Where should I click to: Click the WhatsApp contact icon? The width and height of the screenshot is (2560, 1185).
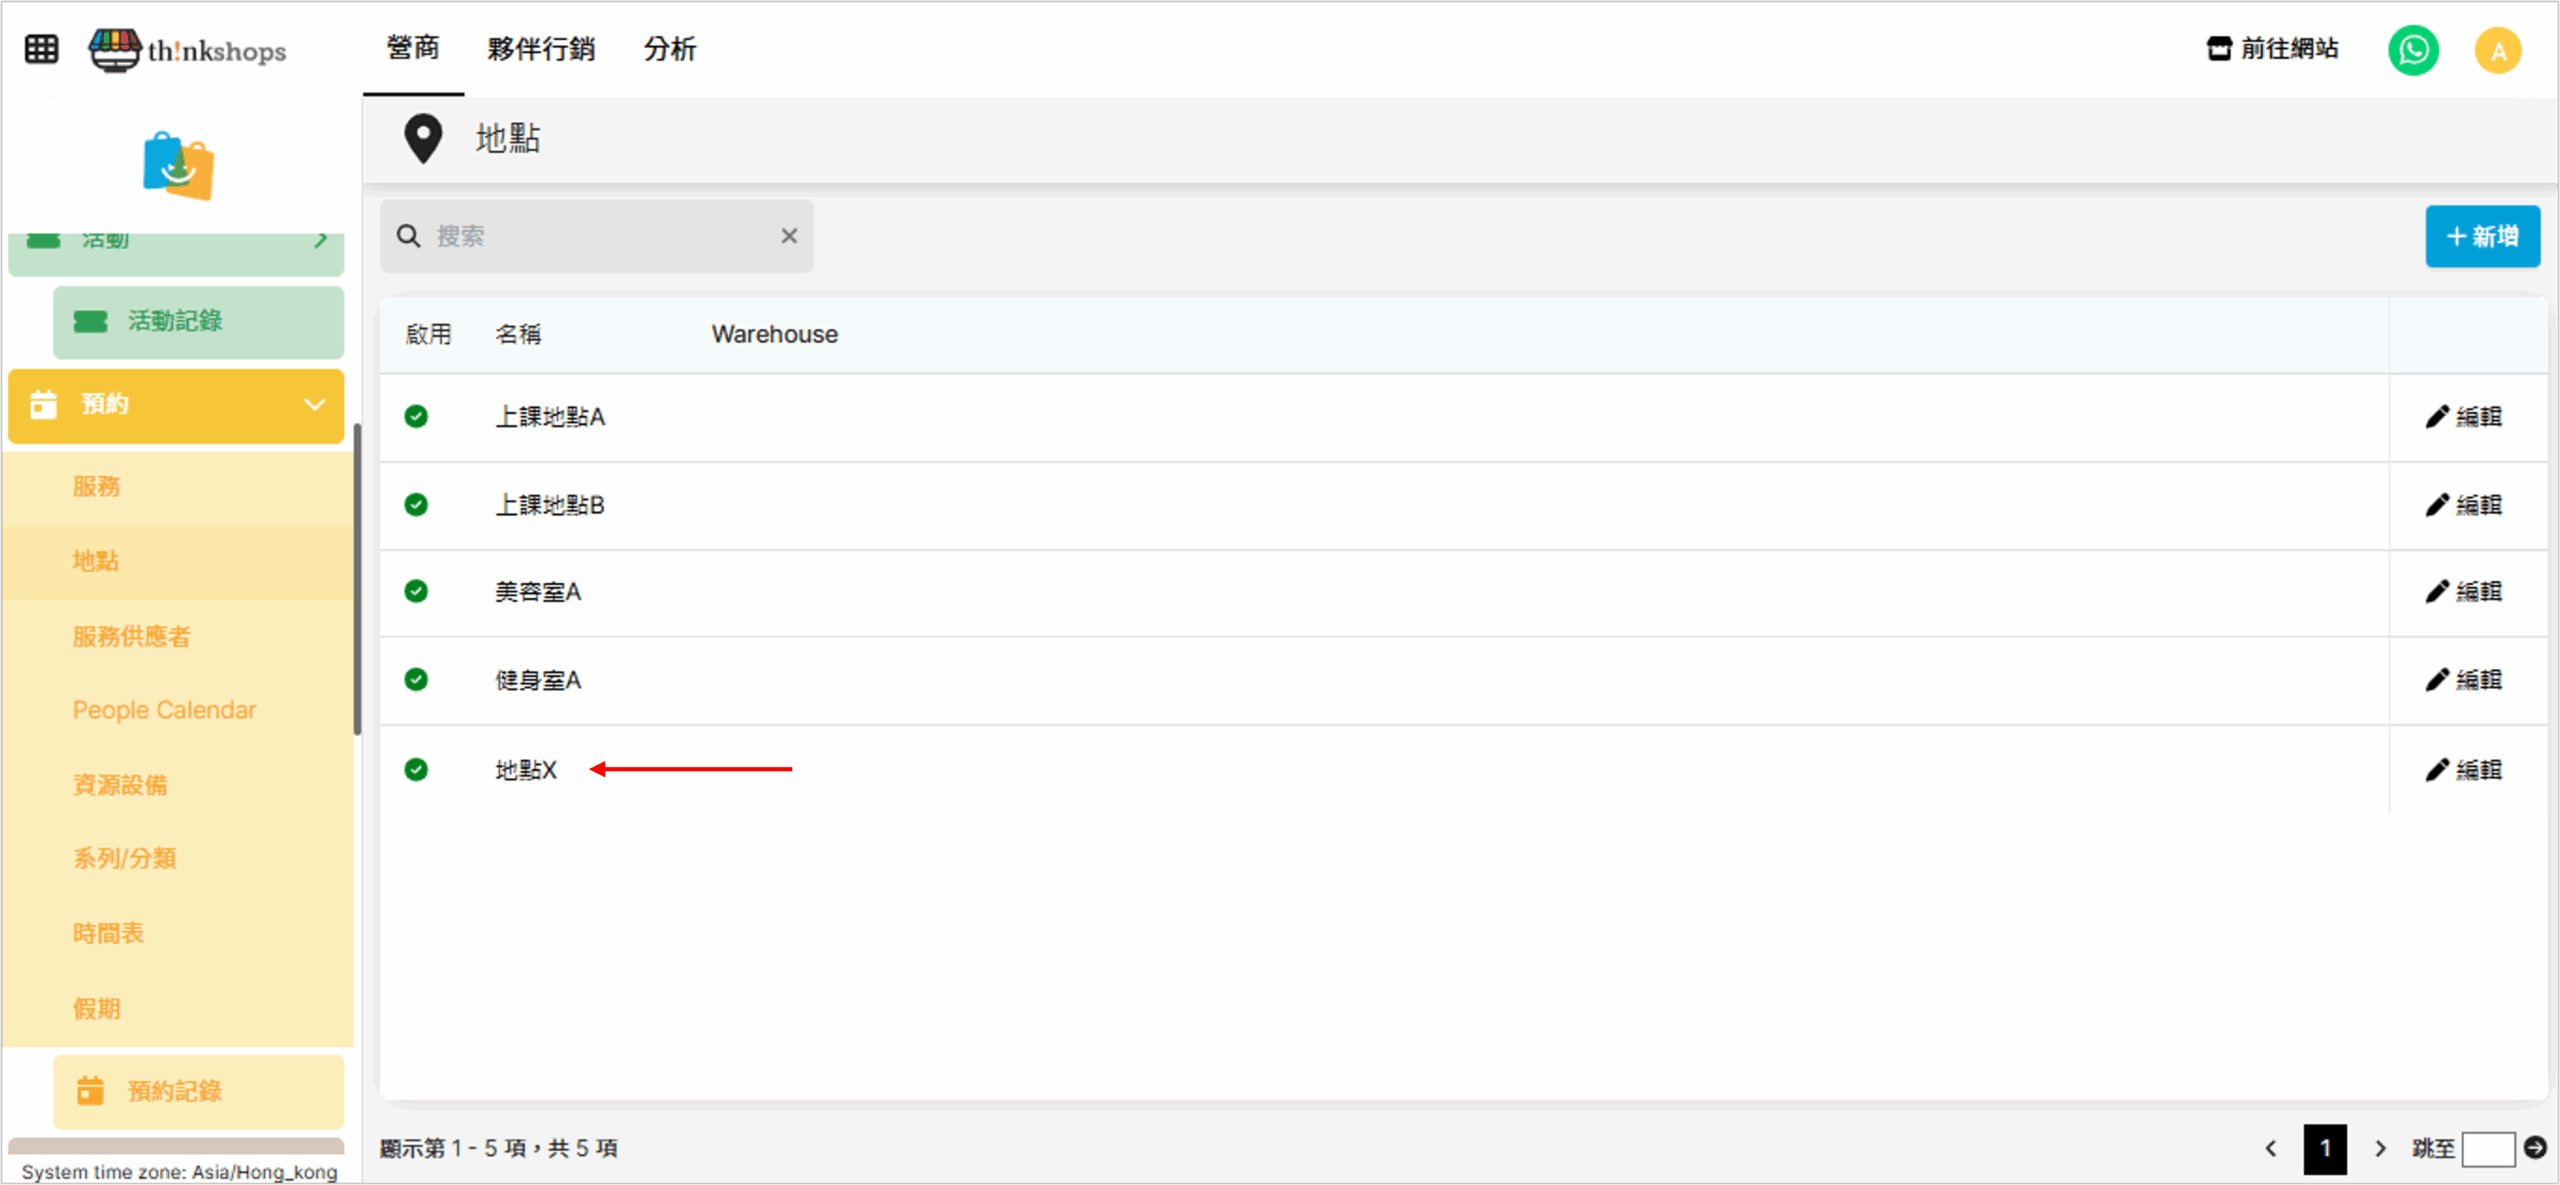coord(2412,50)
